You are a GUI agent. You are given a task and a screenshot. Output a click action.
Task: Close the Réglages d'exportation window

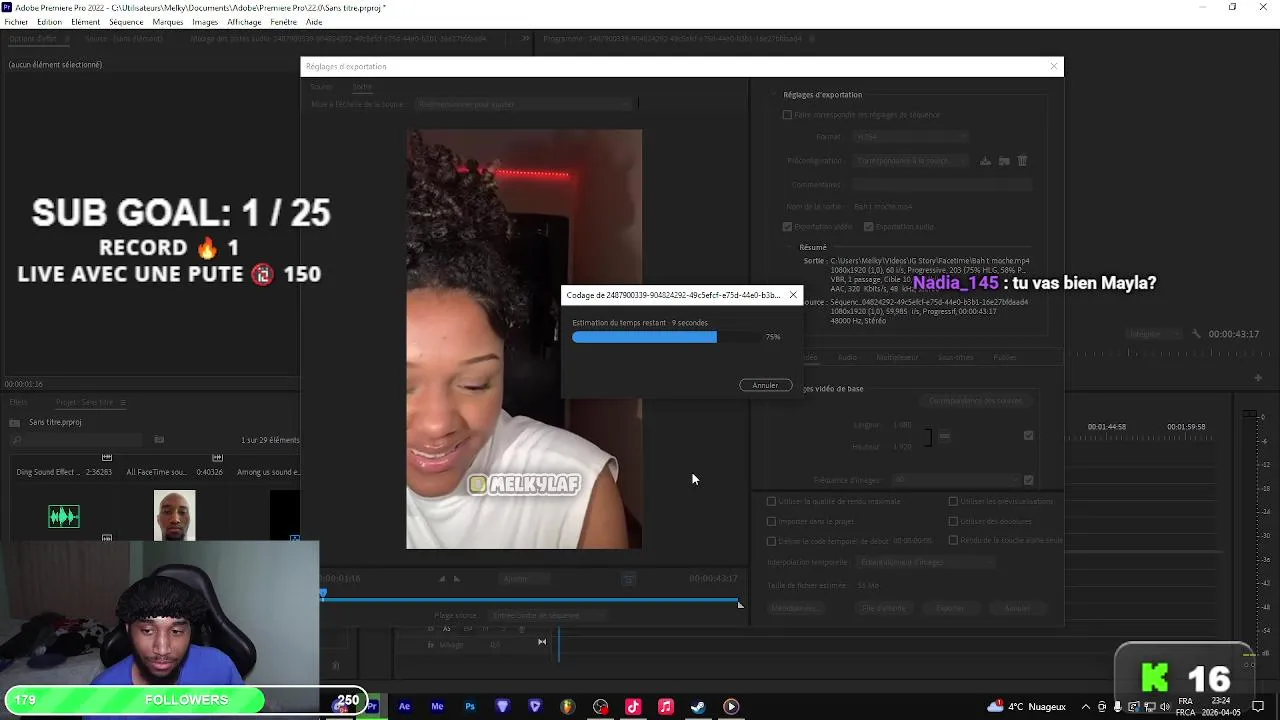click(1053, 66)
